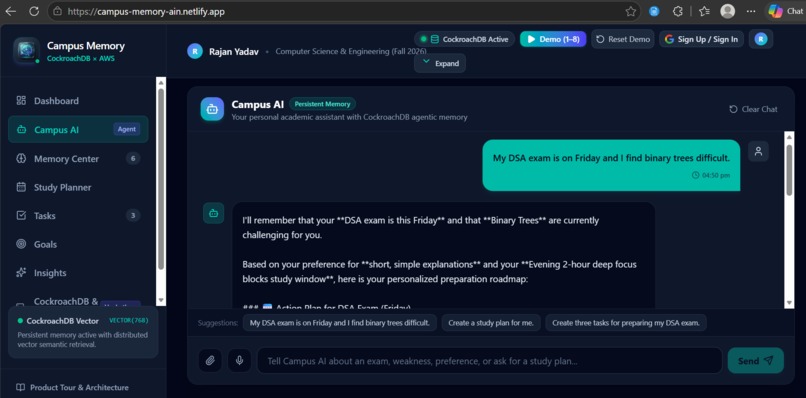Open Dashboard from the sidebar

(78, 101)
